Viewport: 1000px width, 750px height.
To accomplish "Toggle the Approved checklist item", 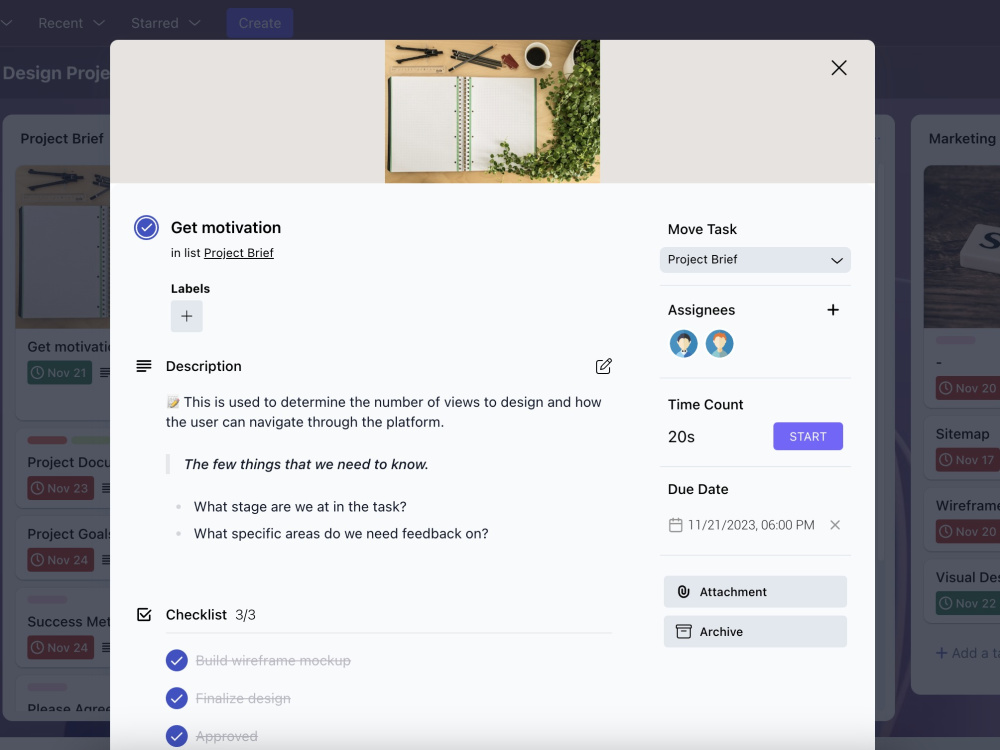I will [x=177, y=735].
